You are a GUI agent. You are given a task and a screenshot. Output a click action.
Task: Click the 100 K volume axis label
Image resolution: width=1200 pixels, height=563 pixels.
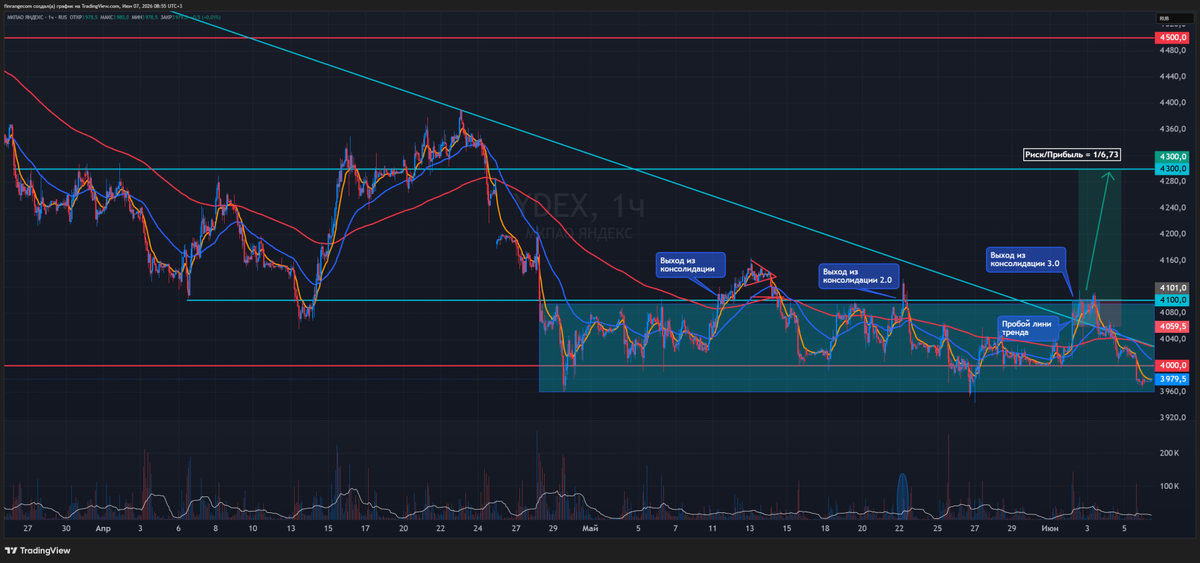pyautogui.click(x=1169, y=486)
